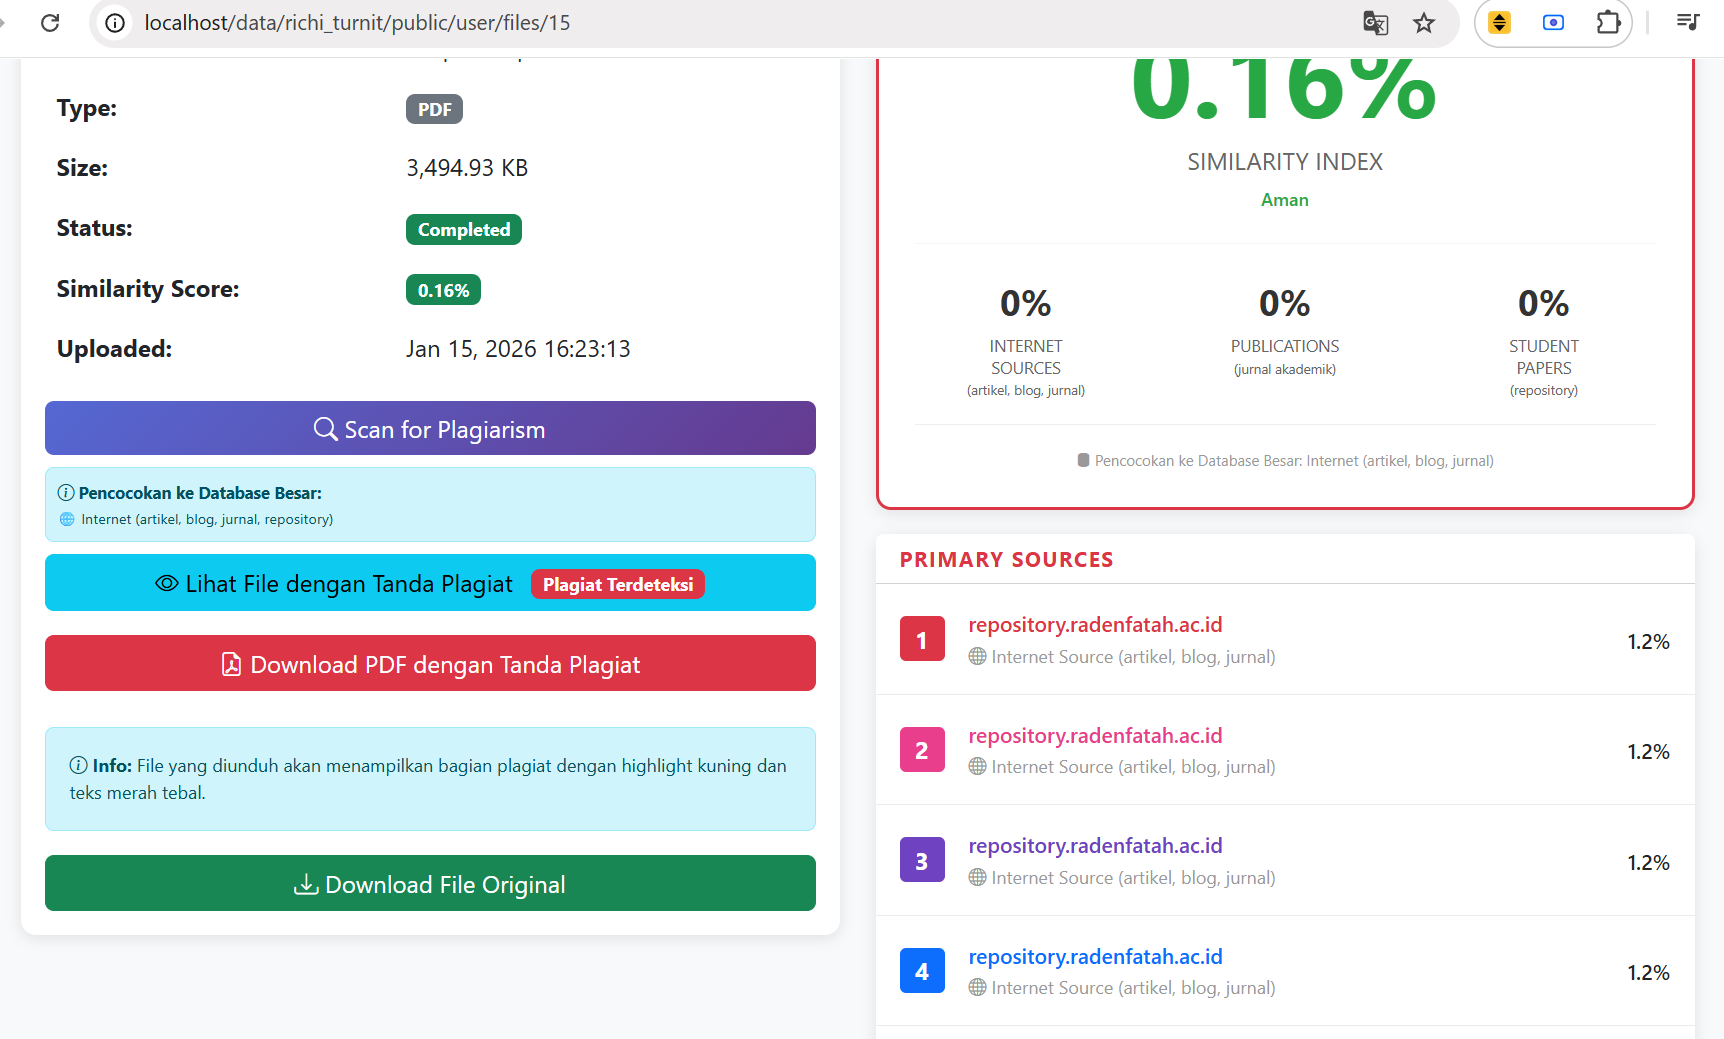The width and height of the screenshot is (1724, 1039).
Task: Click the blue screen recorder extension icon
Action: tap(1553, 22)
